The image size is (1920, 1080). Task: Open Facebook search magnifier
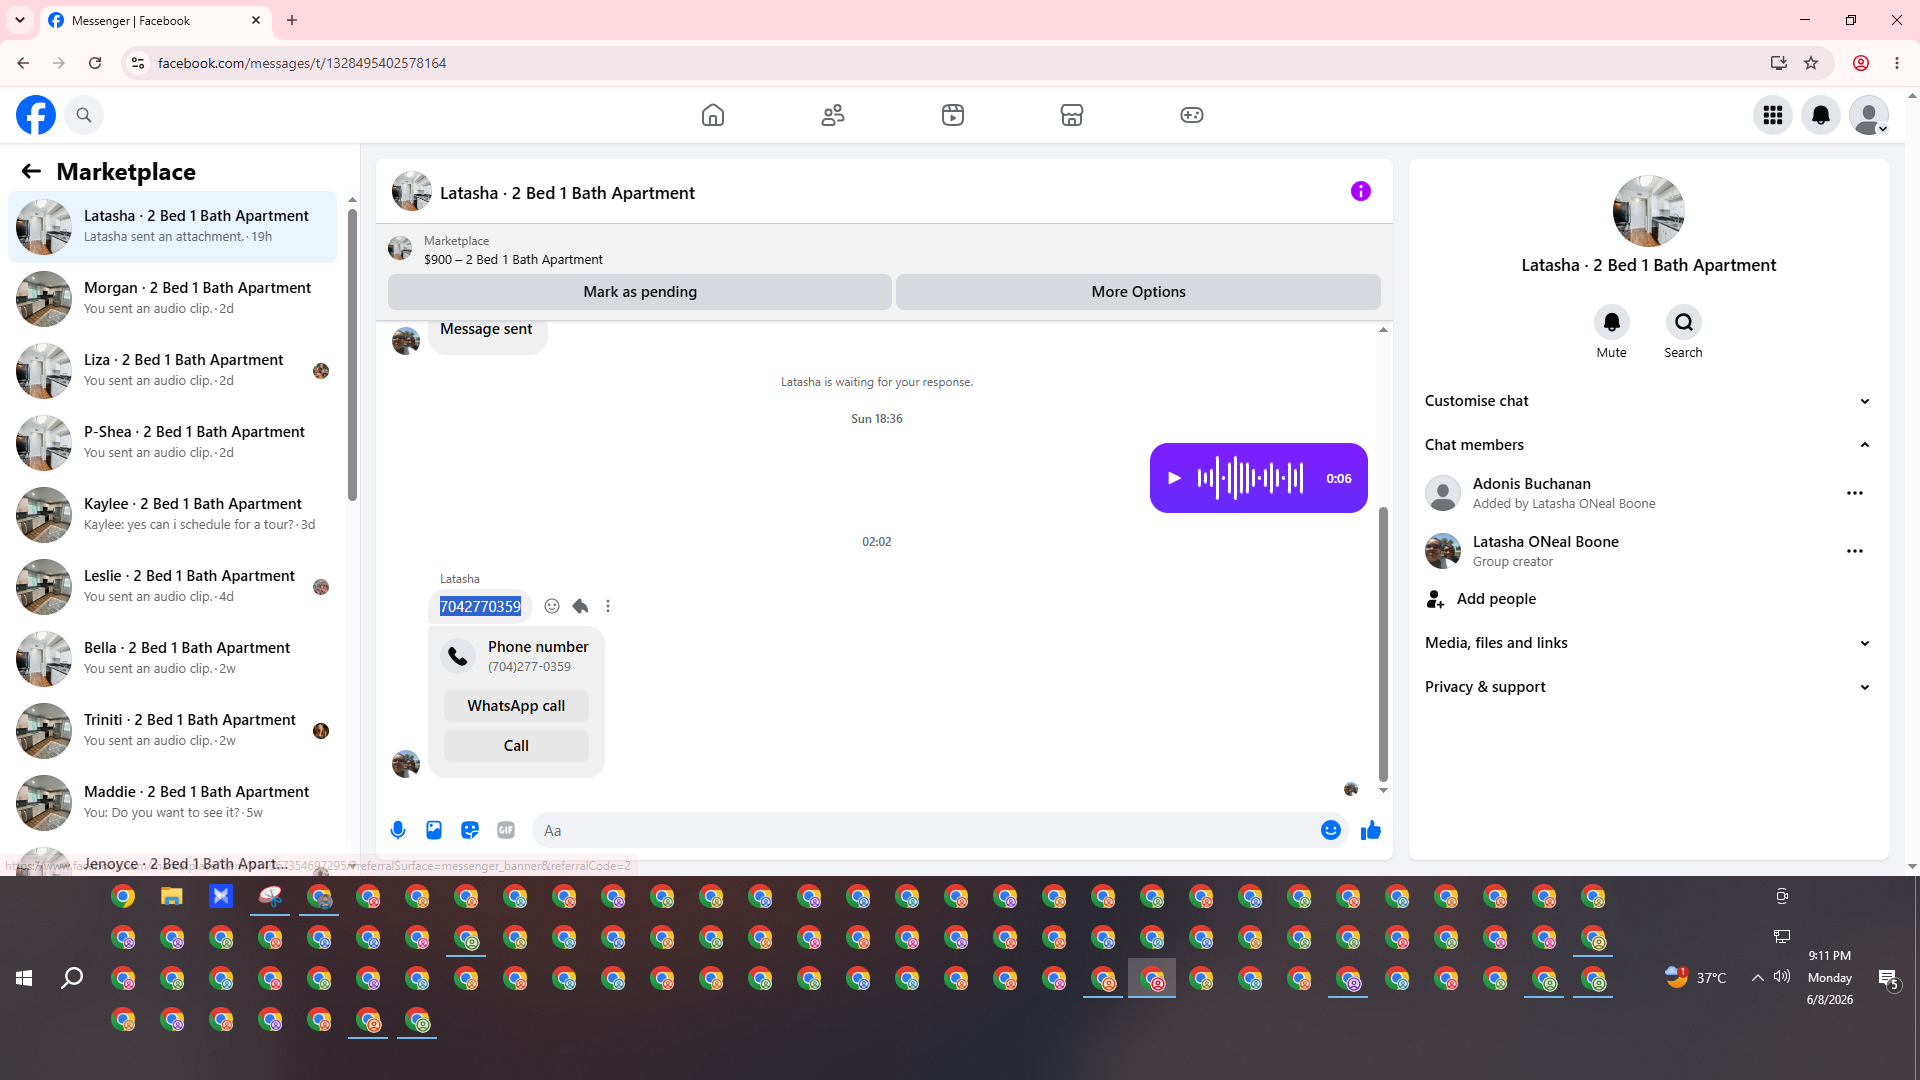84,115
